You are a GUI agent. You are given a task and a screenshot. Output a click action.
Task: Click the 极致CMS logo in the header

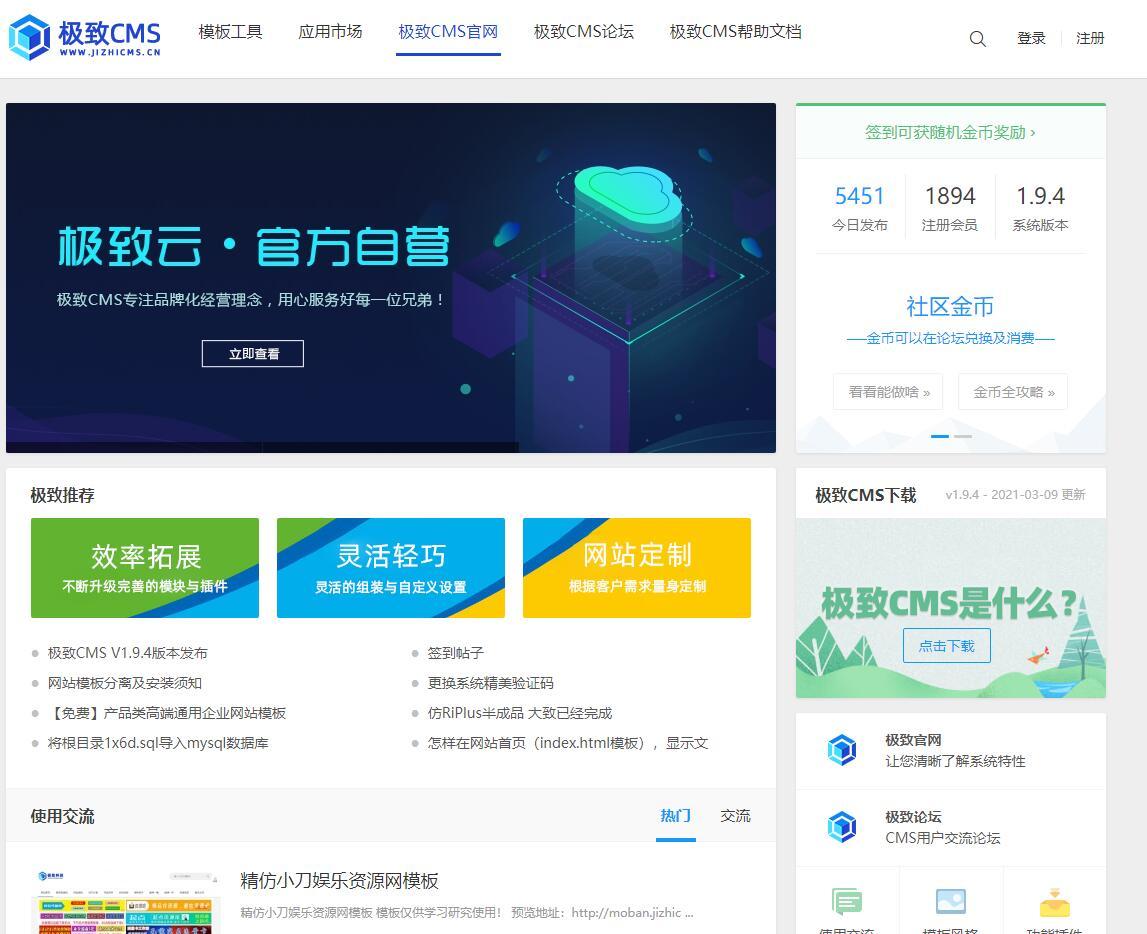coord(84,38)
